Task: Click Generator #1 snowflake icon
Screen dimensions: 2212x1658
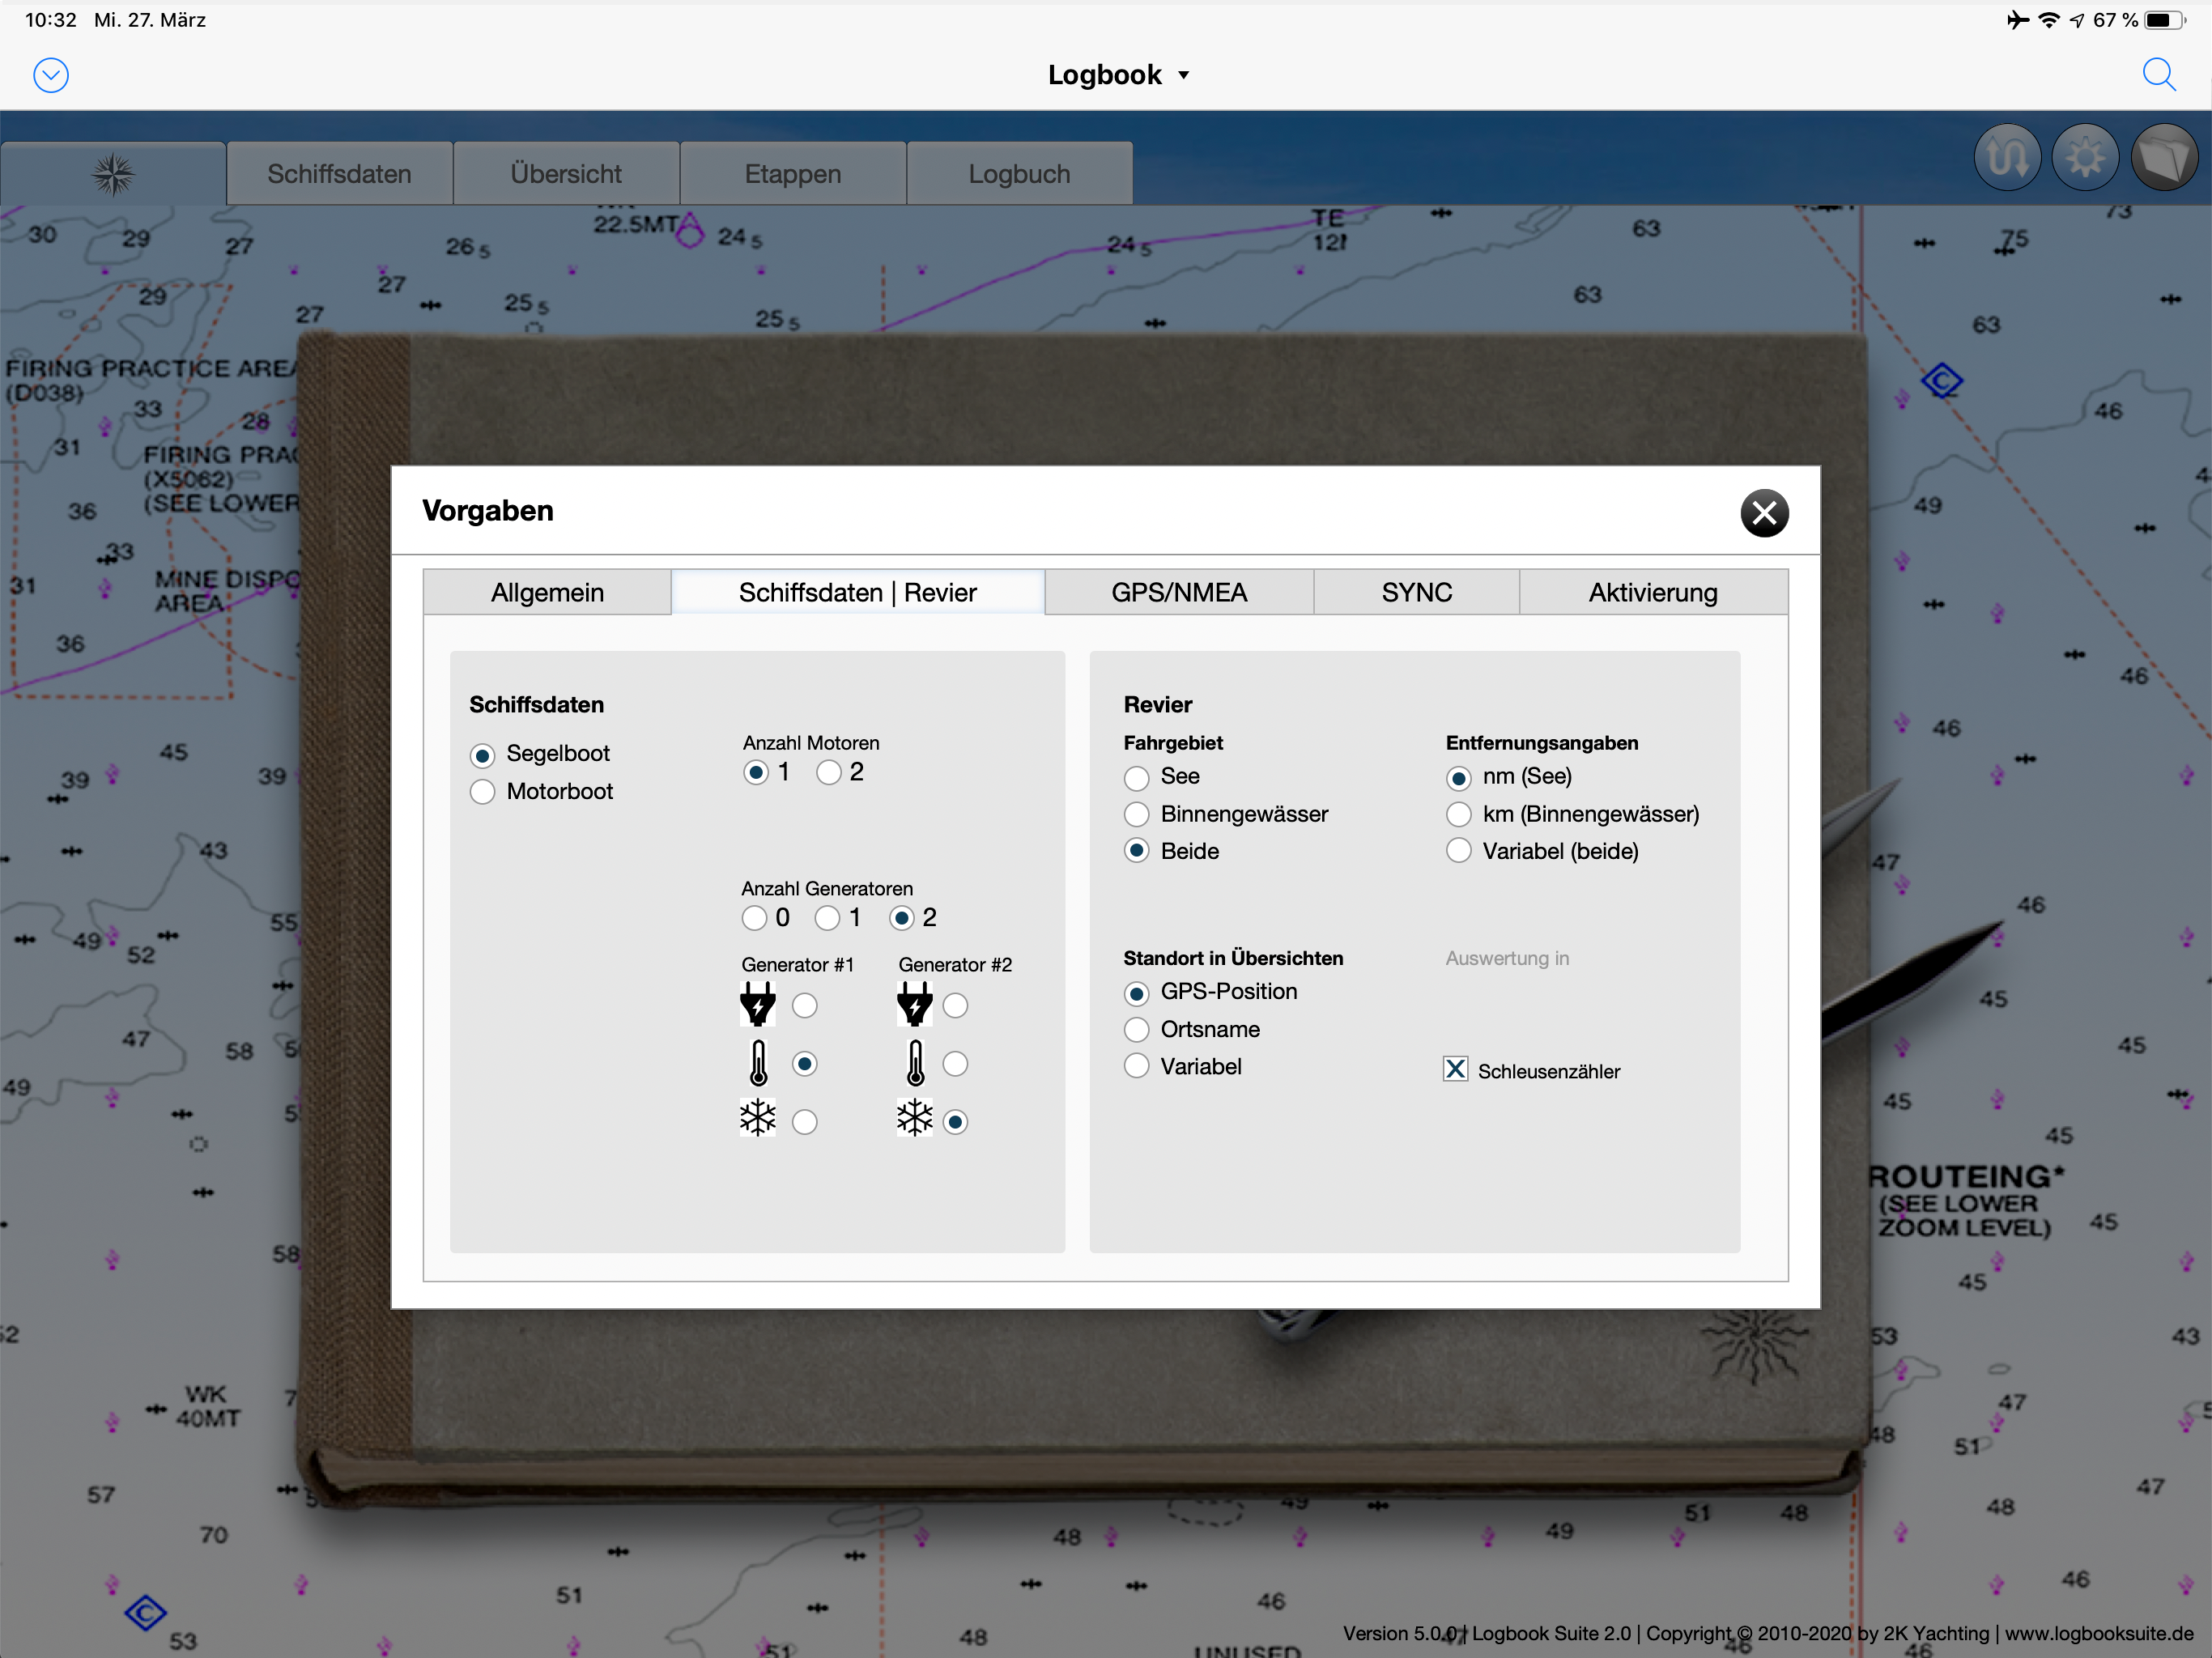Action: tap(758, 1118)
